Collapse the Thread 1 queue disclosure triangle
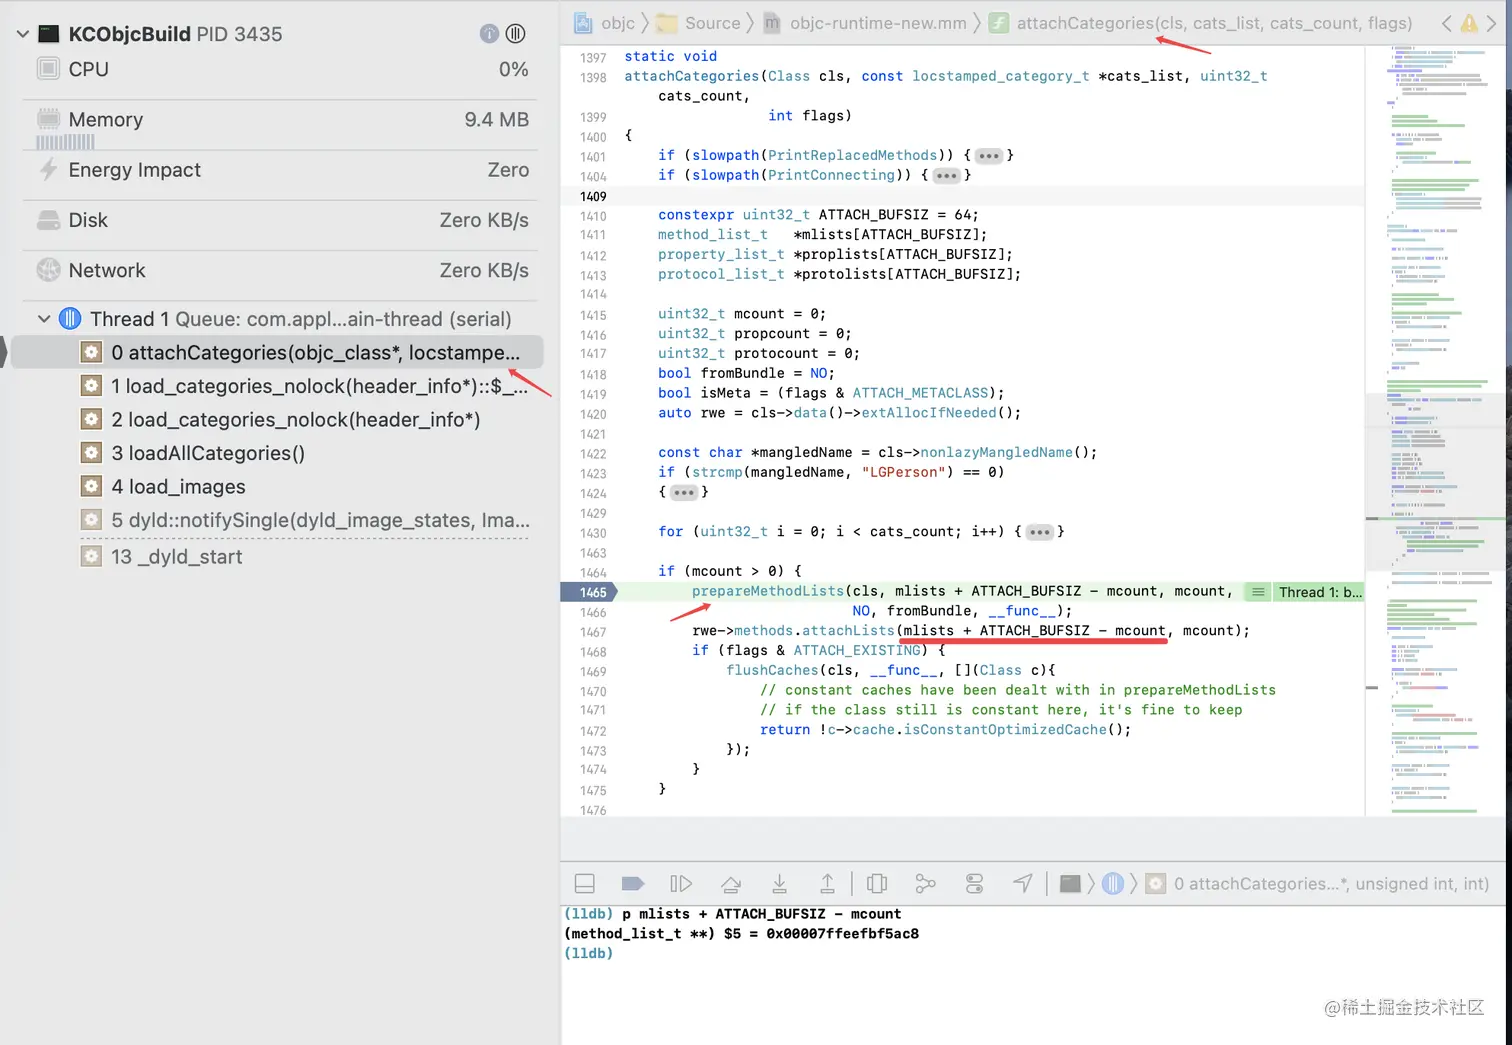 pyautogui.click(x=44, y=318)
